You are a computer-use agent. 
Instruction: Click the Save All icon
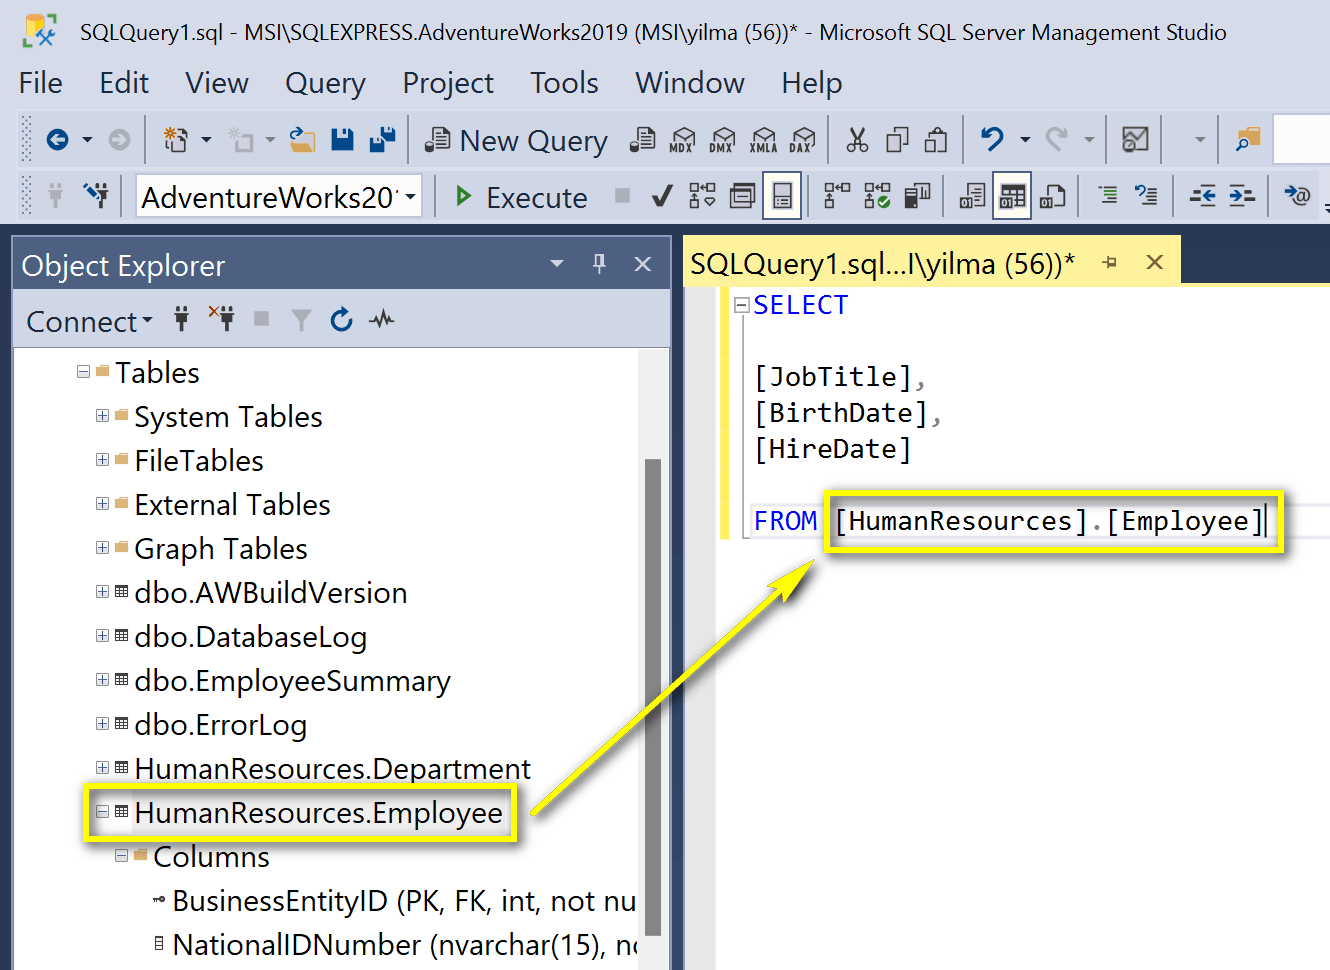(x=382, y=140)
